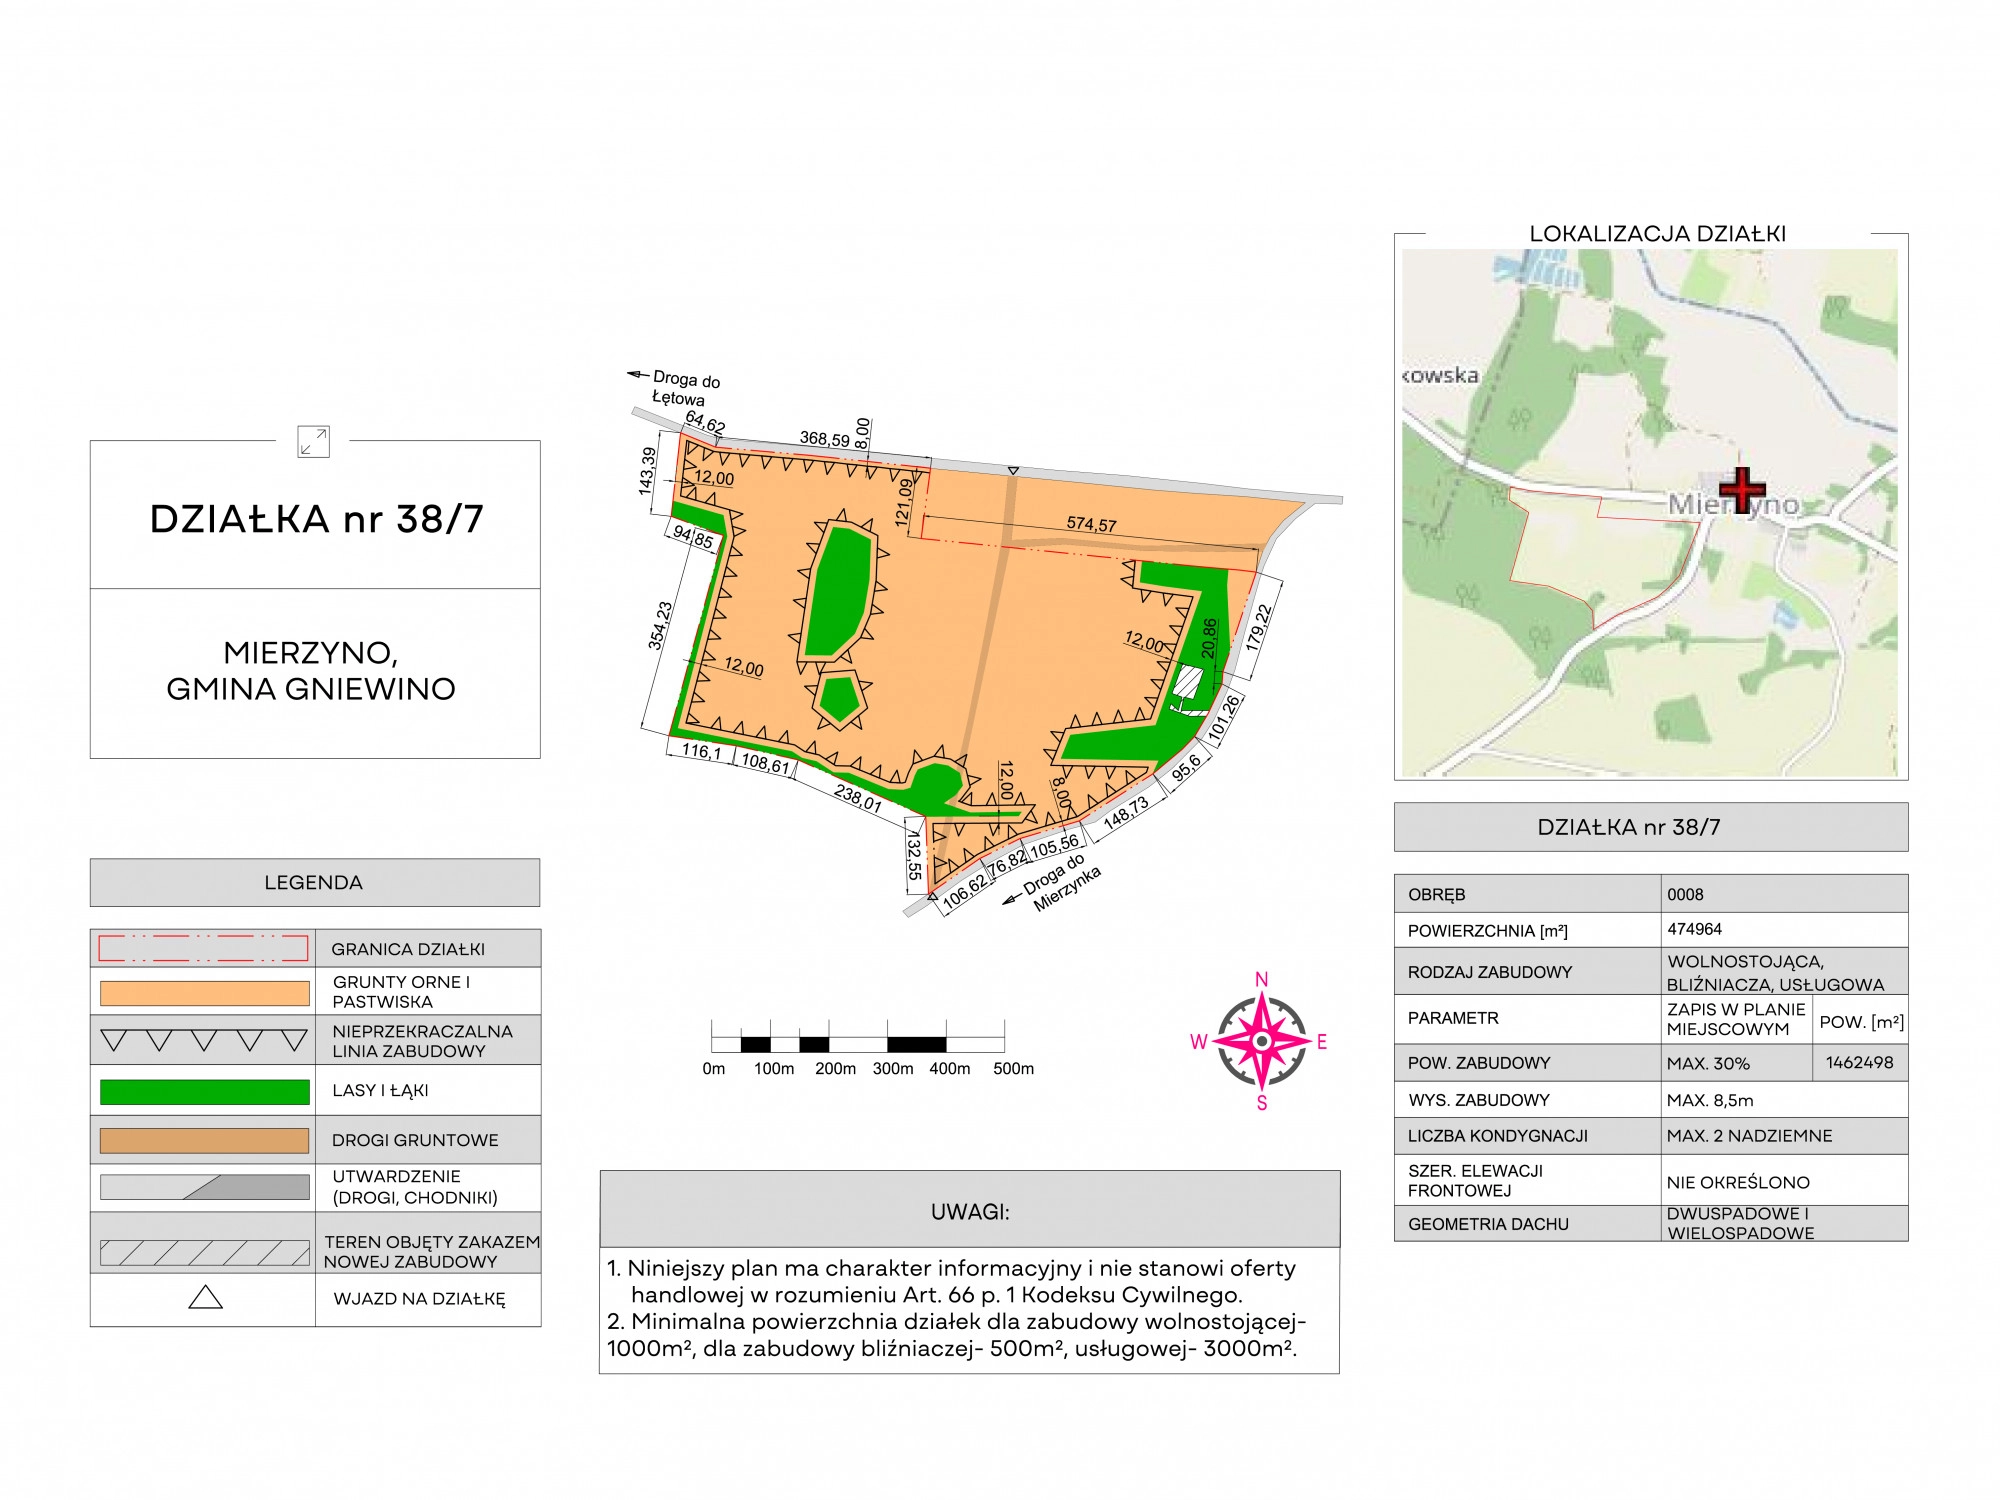Viewport: 2000px width, 1500px height.
Task: Click the gray paved surface legend swatch
Action: tap(204, 1187)
